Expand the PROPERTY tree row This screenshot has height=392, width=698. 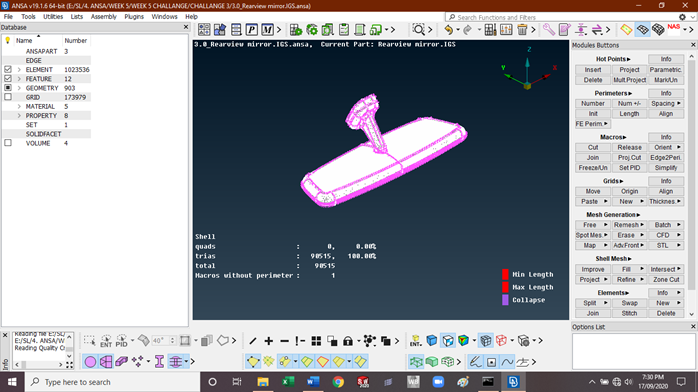pyautogui.click(x=19, y=116)
